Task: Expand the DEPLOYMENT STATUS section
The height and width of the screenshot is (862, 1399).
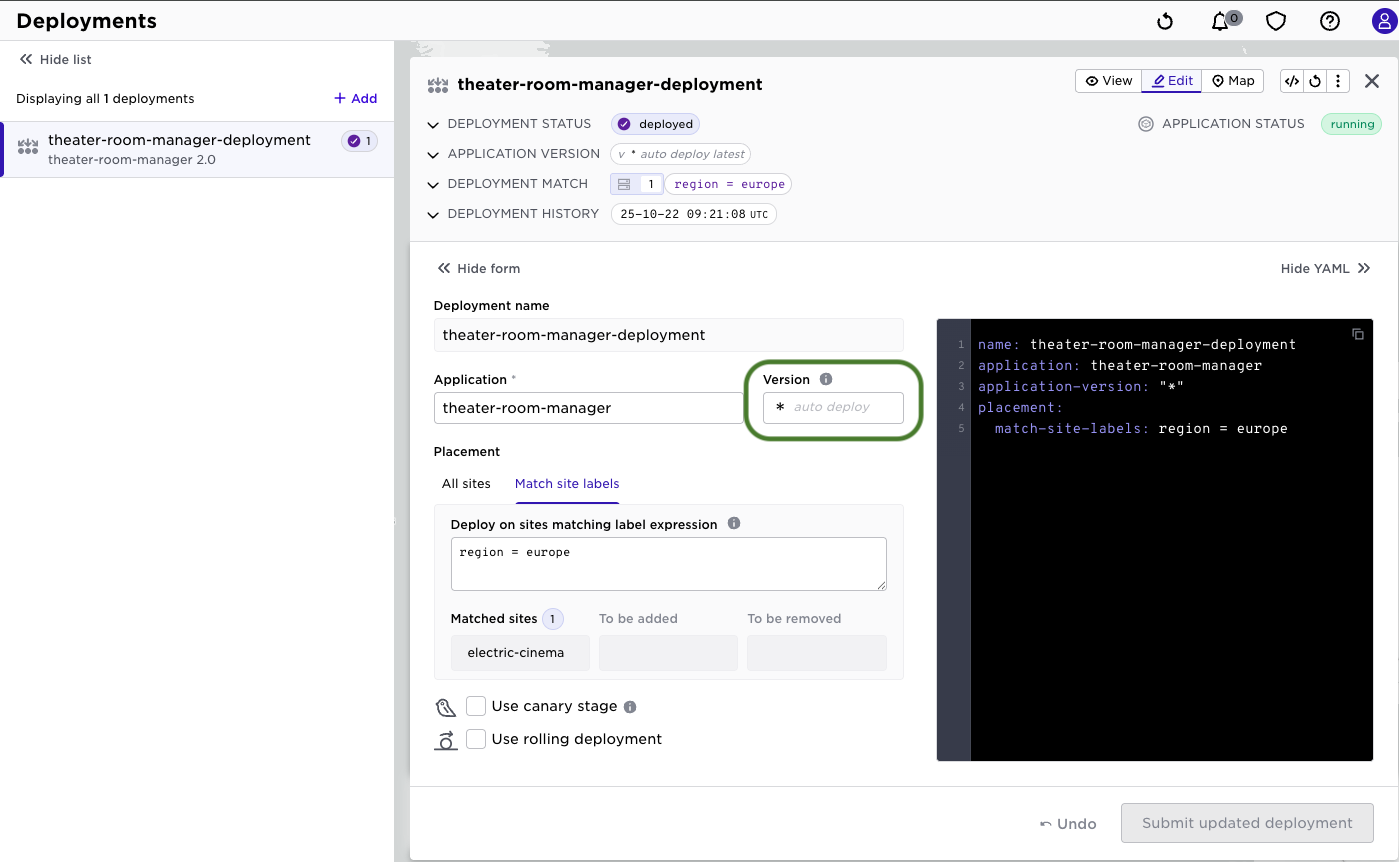Action: coord(433,125)
